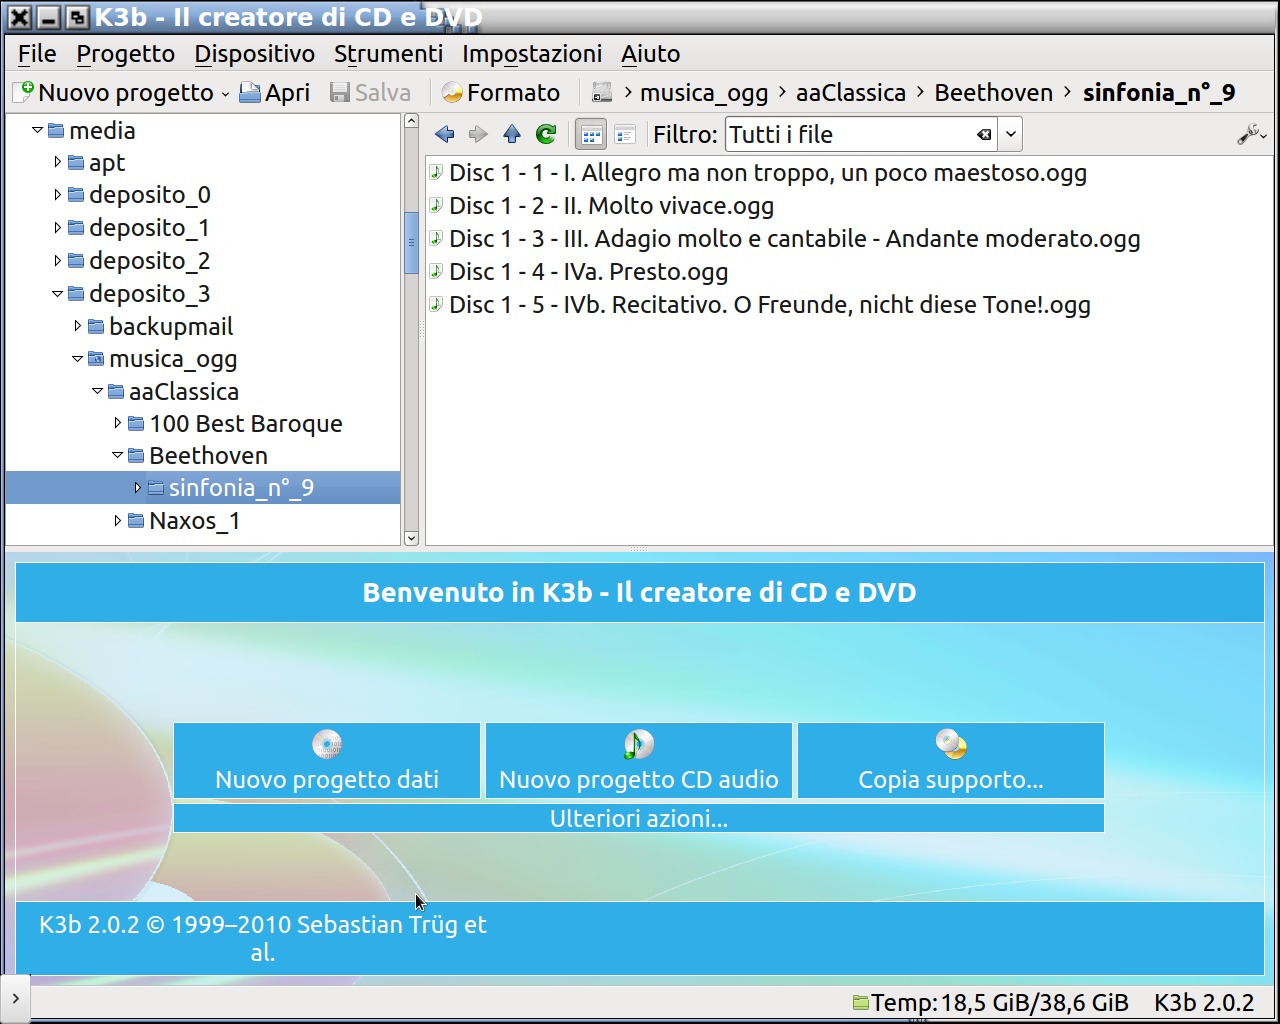The image size is (1280, 1024).
Task: Click Ulteriori azioni button
Action: (x=639, y=818)
